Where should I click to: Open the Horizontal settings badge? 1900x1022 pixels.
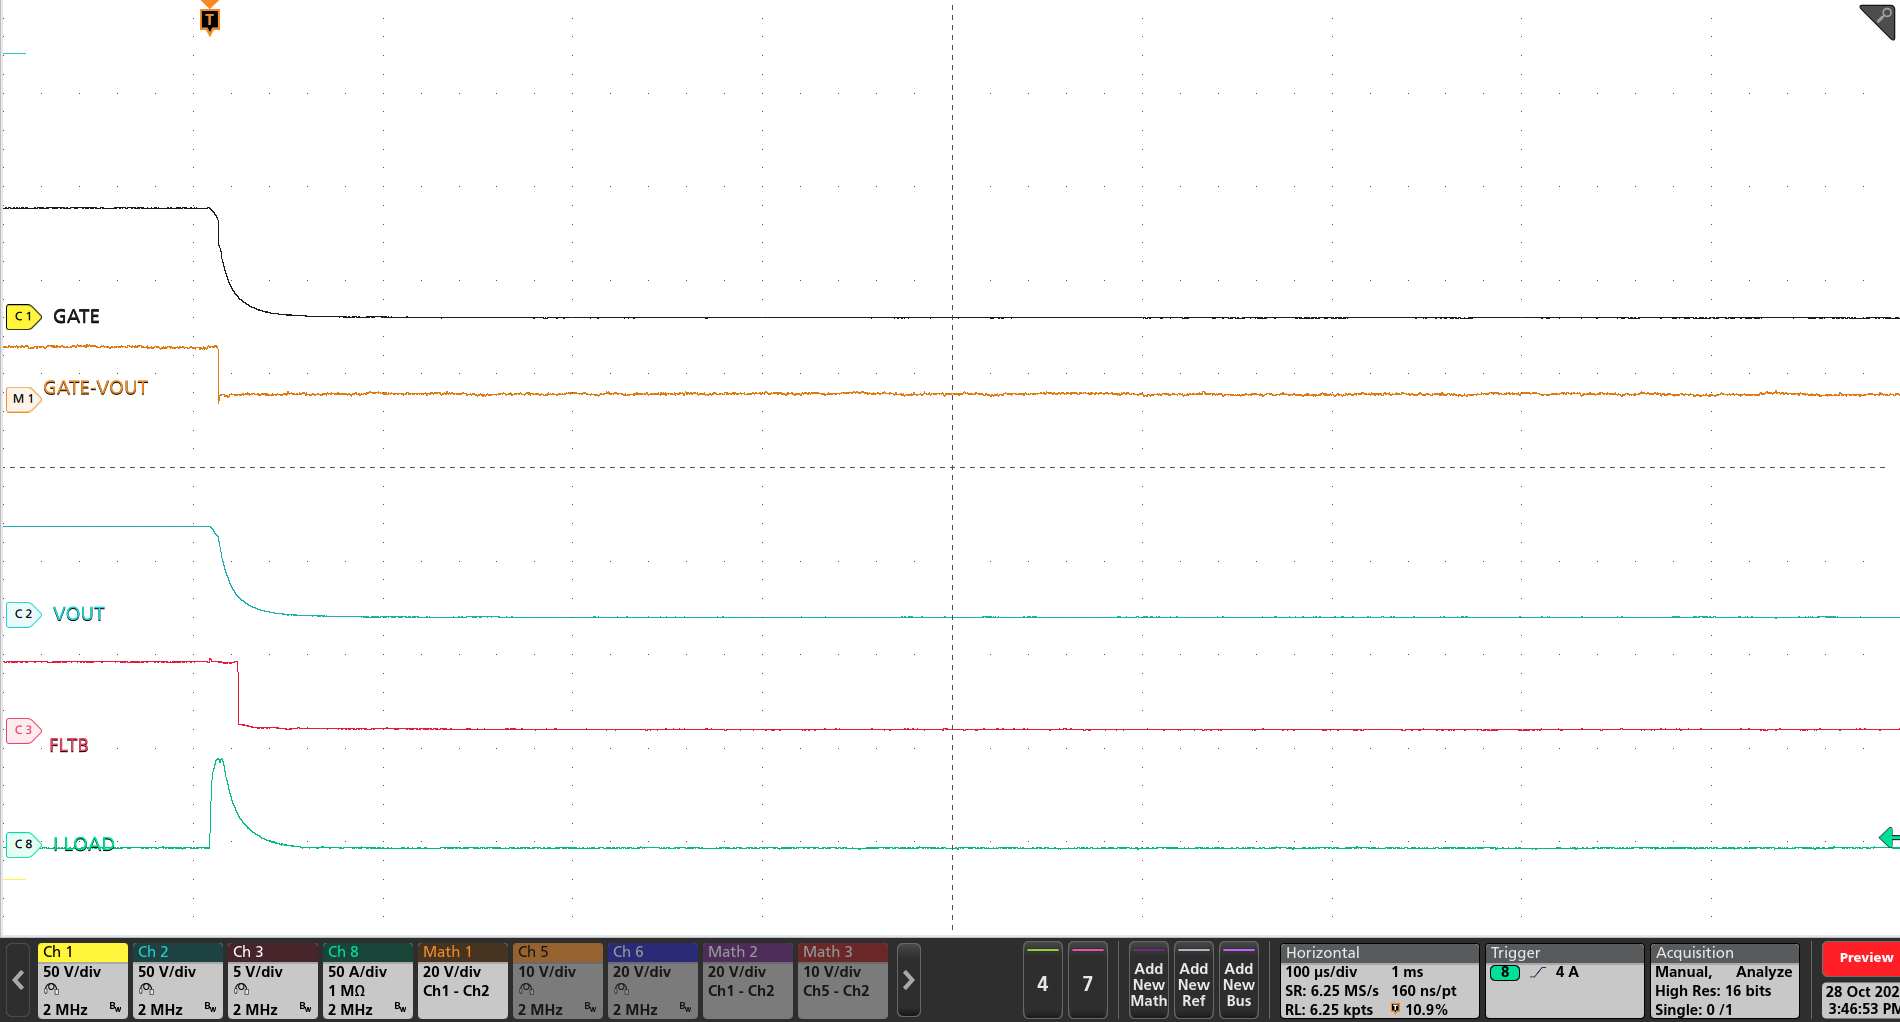click(x=1378, y=980)
